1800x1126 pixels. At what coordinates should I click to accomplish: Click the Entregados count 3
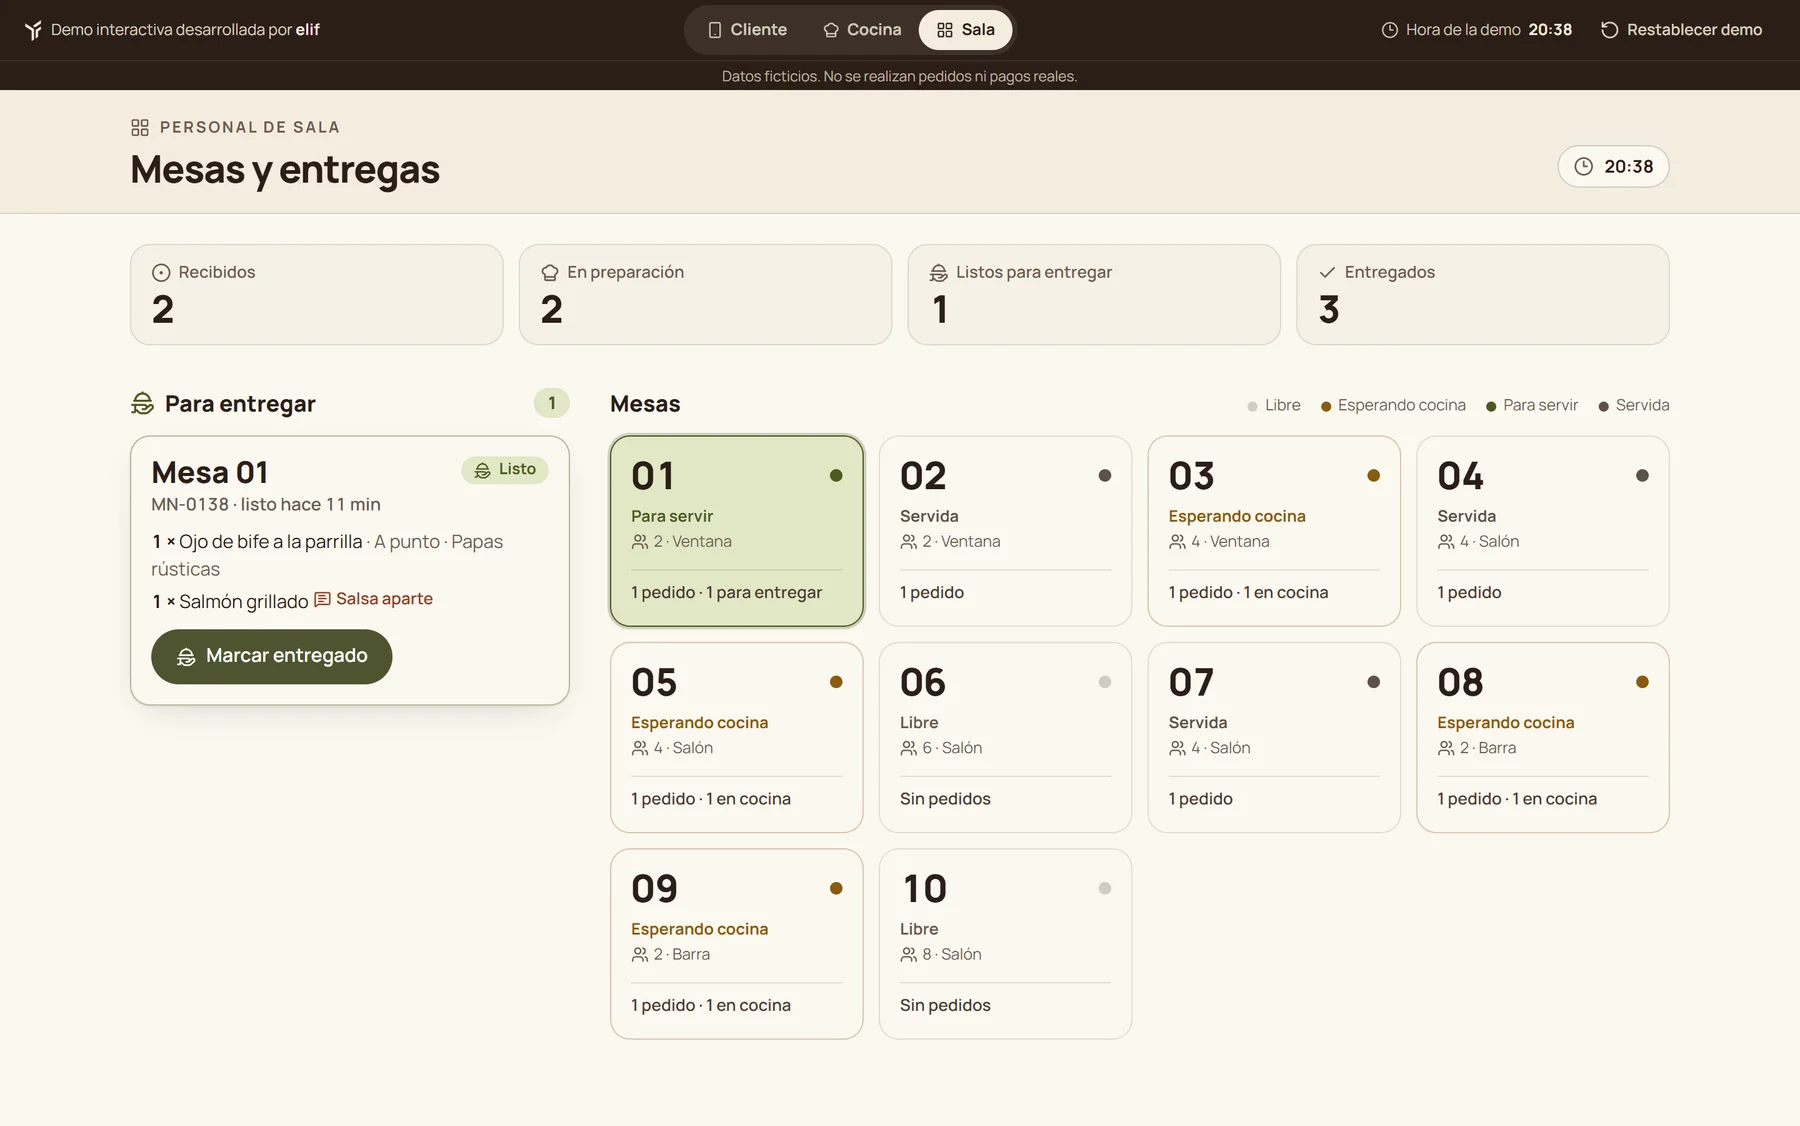point(1328,310)
